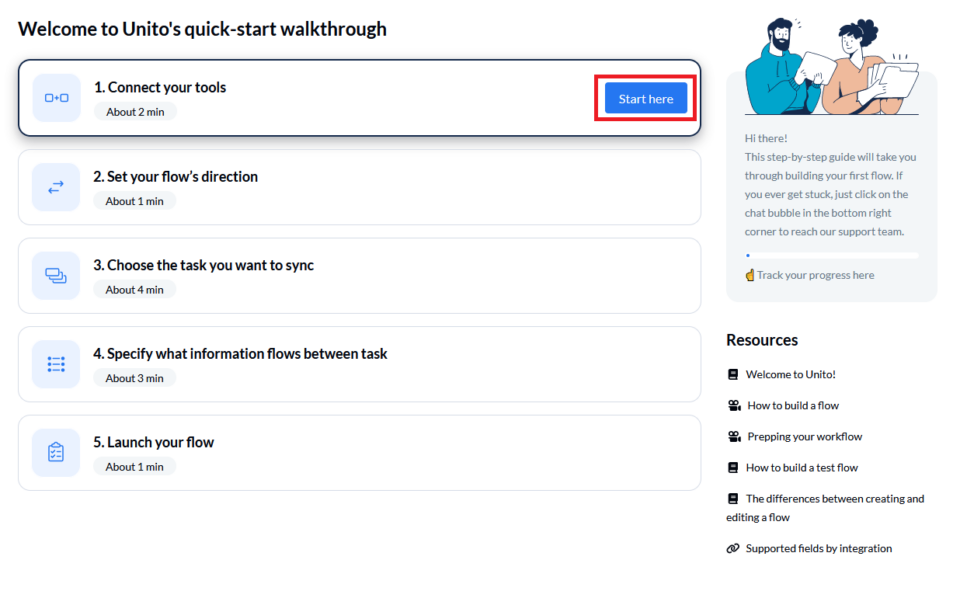Click the walkthrough progress bar
The image size is (960, 598).
coord(831,256)
